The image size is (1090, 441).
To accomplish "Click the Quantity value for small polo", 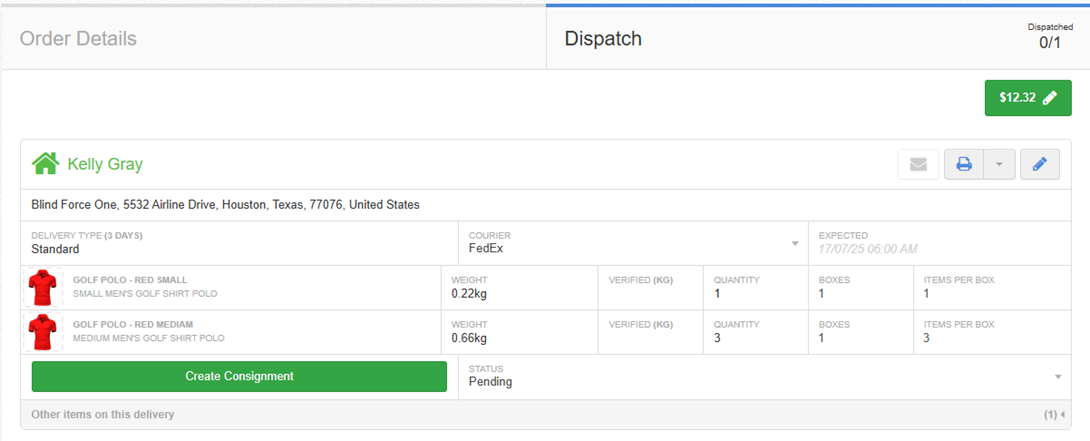I will 717,294.
